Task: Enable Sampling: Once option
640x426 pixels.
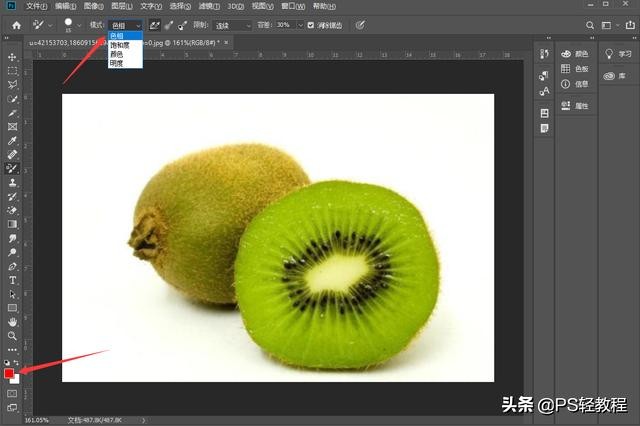Action: click(x=169, y=25)
